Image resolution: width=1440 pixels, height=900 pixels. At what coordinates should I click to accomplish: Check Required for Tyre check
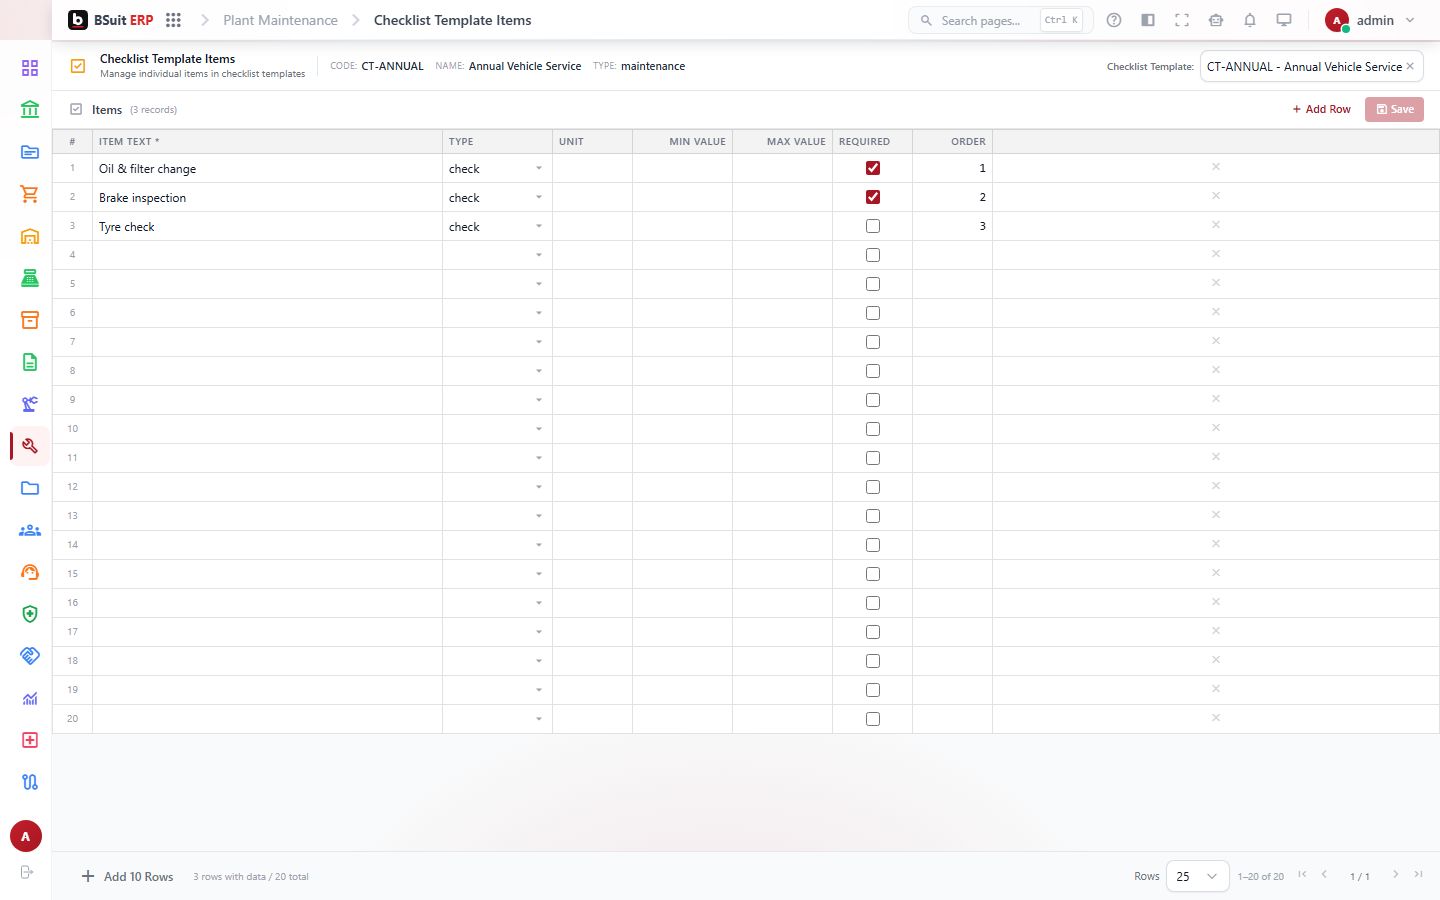click(873, 226)
